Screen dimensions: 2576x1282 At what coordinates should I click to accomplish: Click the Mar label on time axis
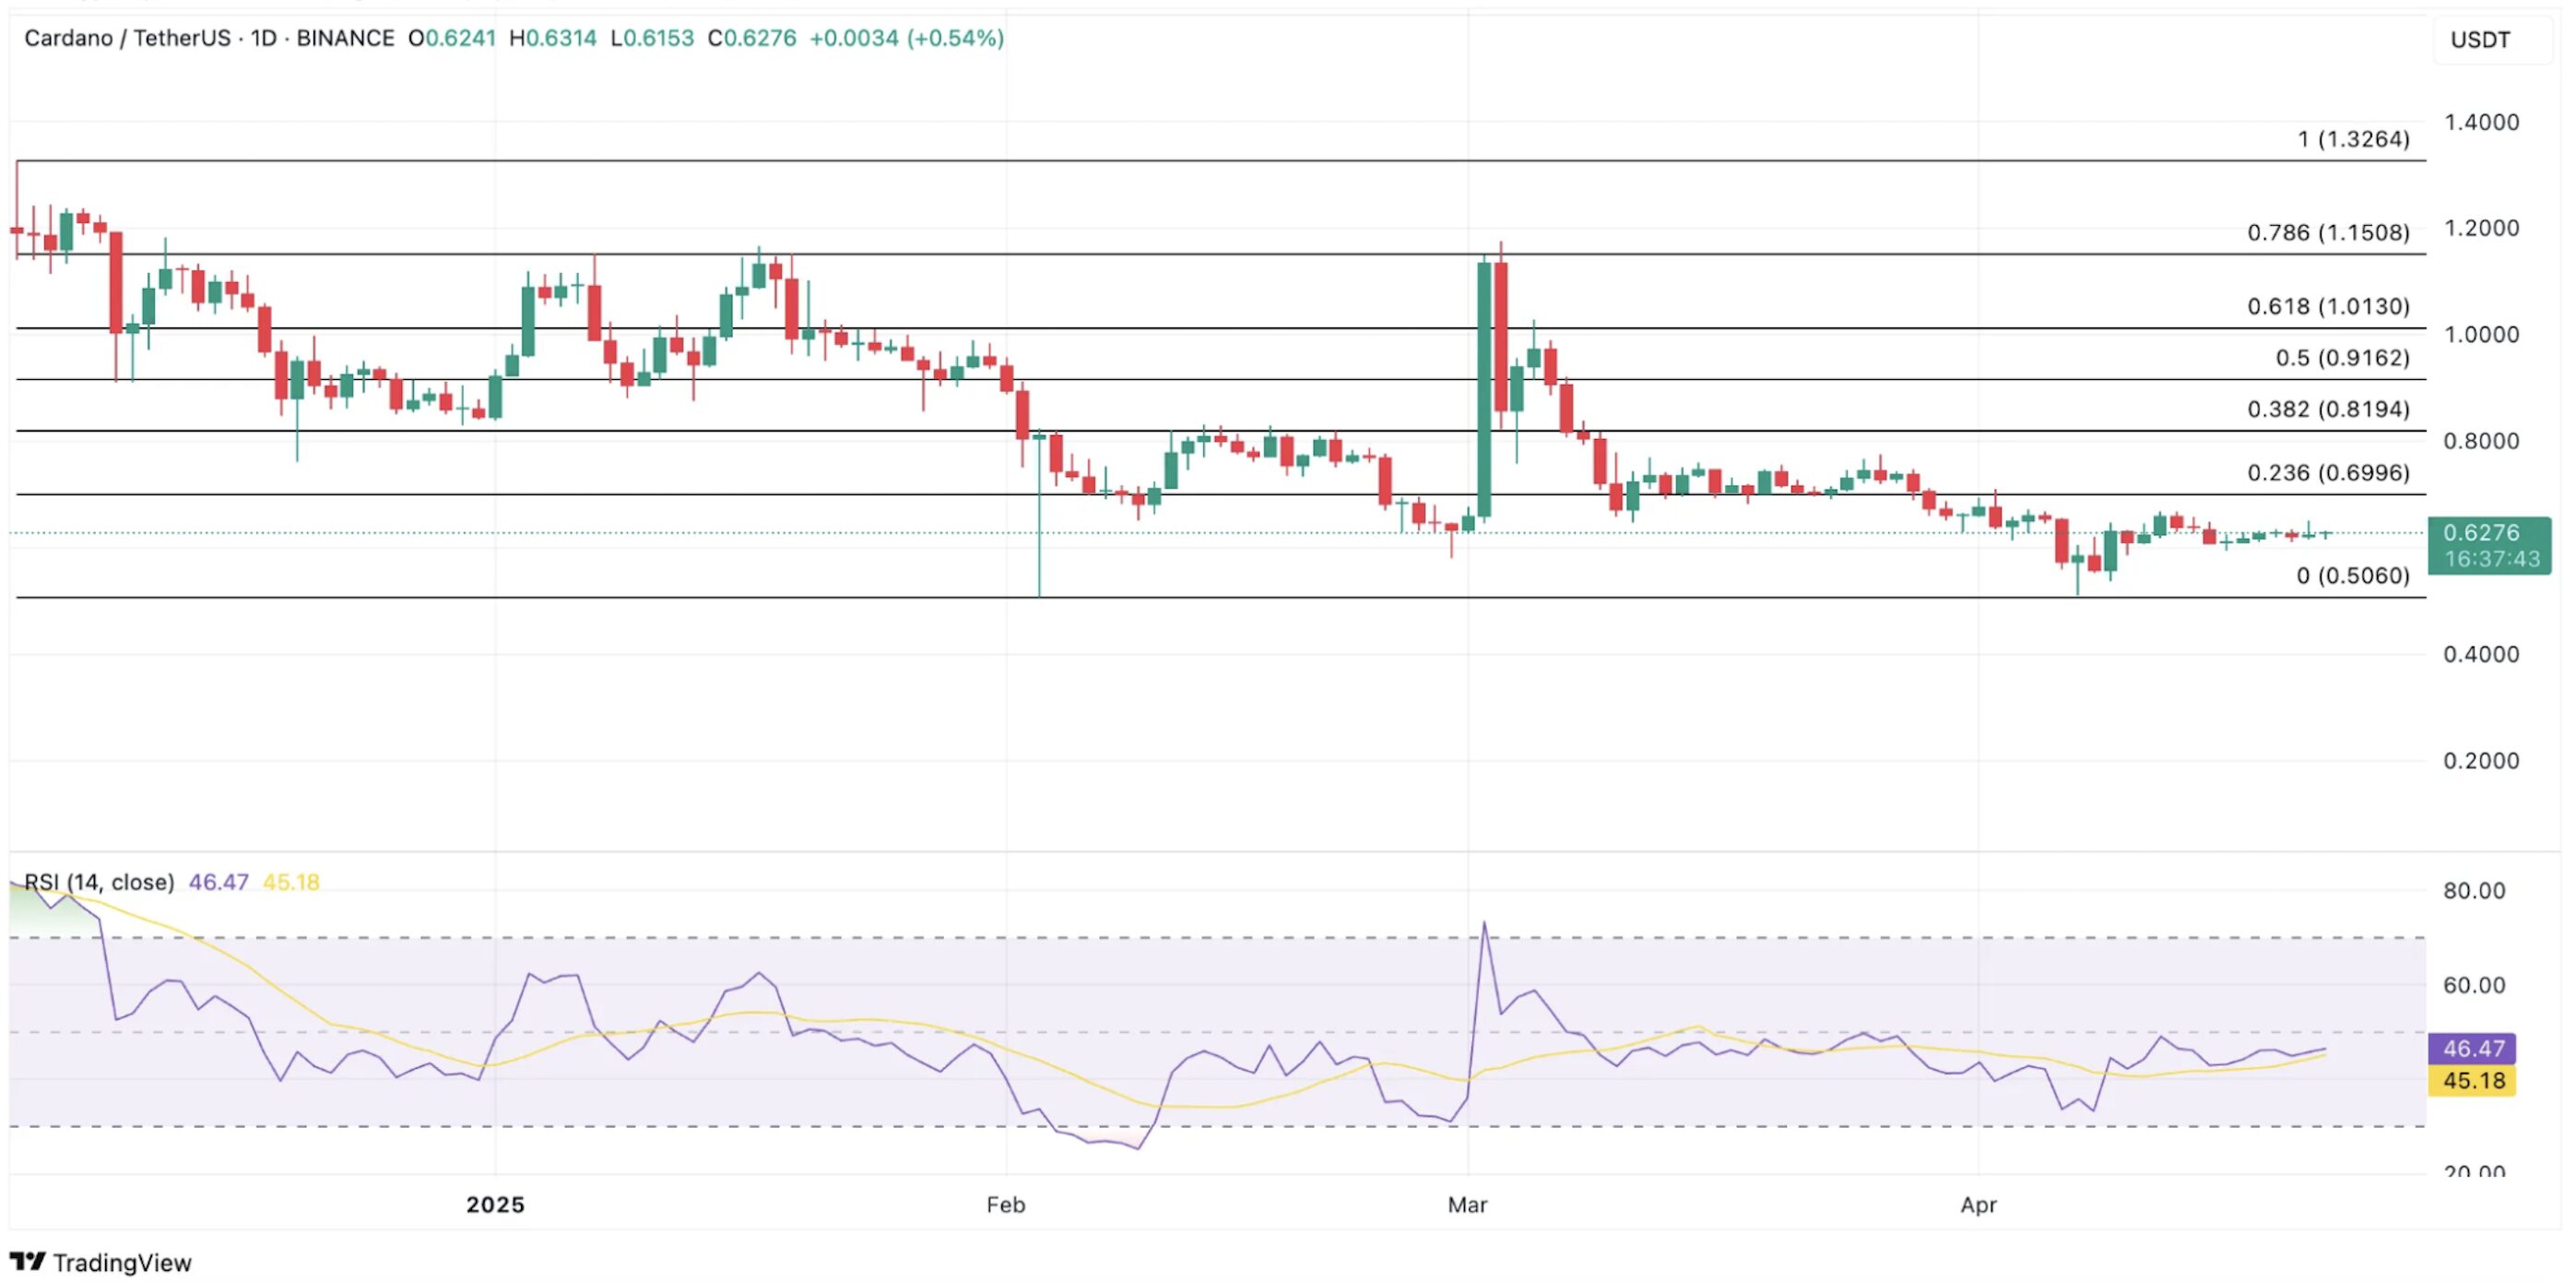click(x=1467, y=1204)
